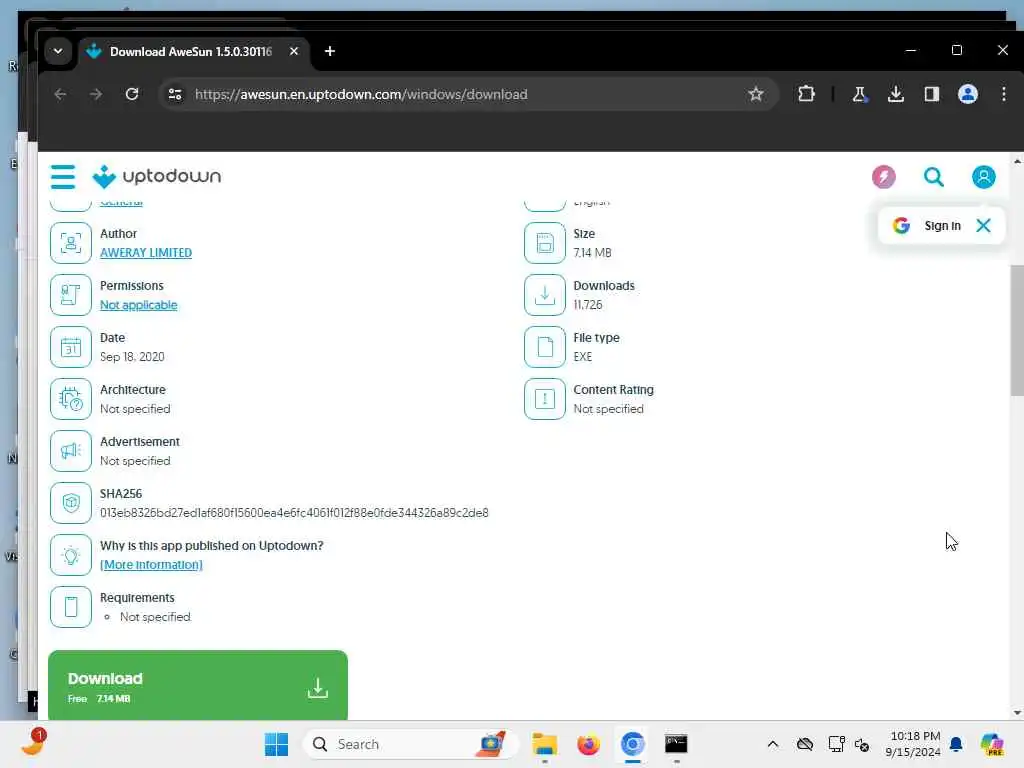This screenshot has height=768, width=1024.
Task: Click the address bar URL
Action: coord(361,94)
